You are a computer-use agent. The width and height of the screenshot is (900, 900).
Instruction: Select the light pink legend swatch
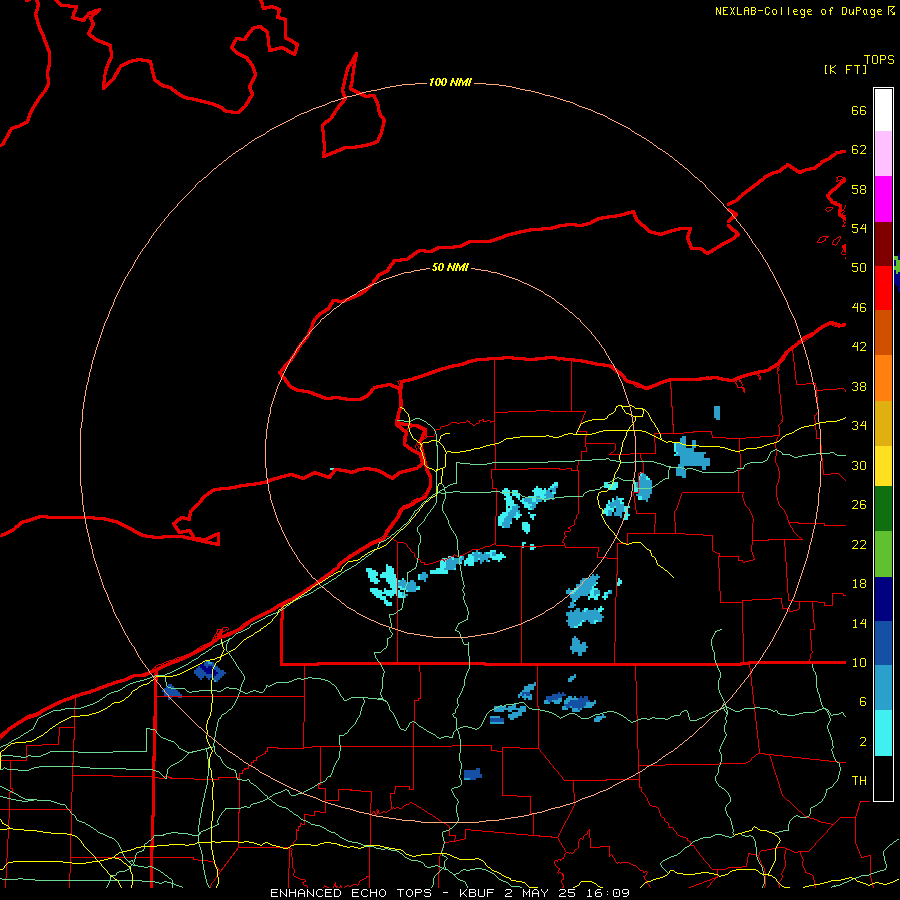click(883, 154)
